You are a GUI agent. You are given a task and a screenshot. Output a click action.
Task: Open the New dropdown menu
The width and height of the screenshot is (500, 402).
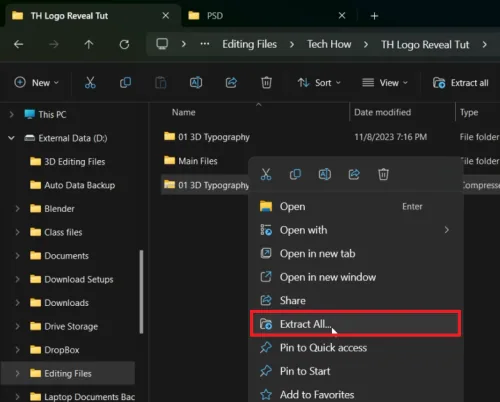click(x=36, y=83)
